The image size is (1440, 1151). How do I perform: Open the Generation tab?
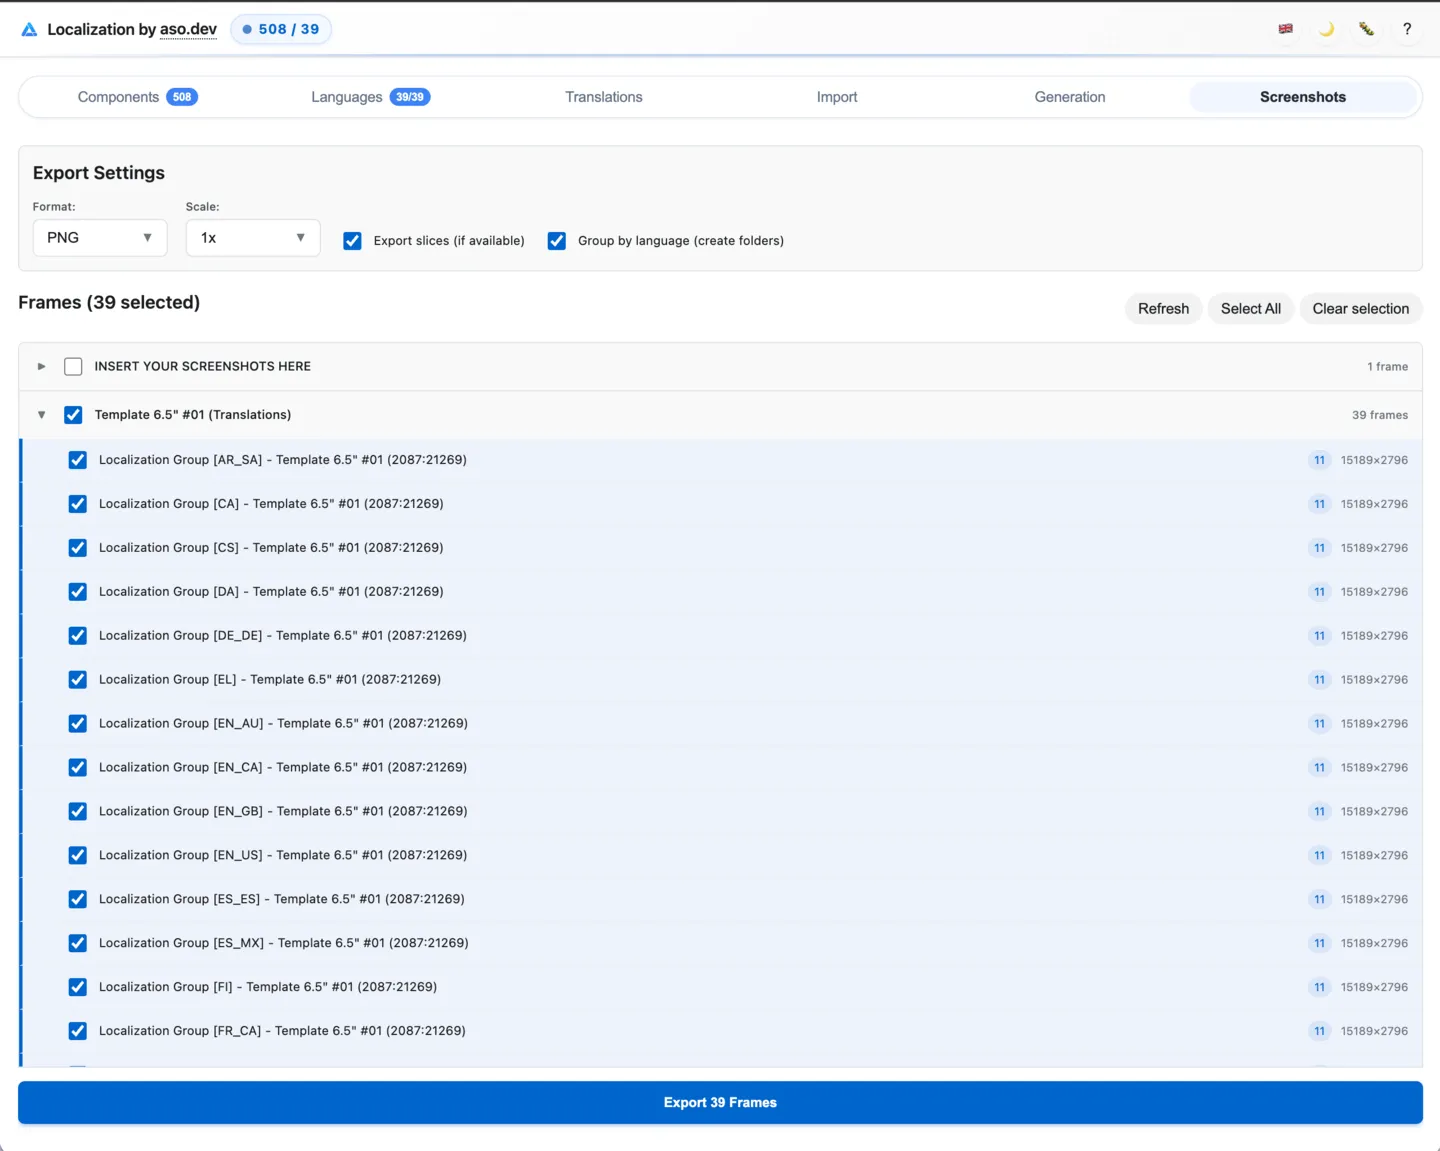click(1069, 96)
